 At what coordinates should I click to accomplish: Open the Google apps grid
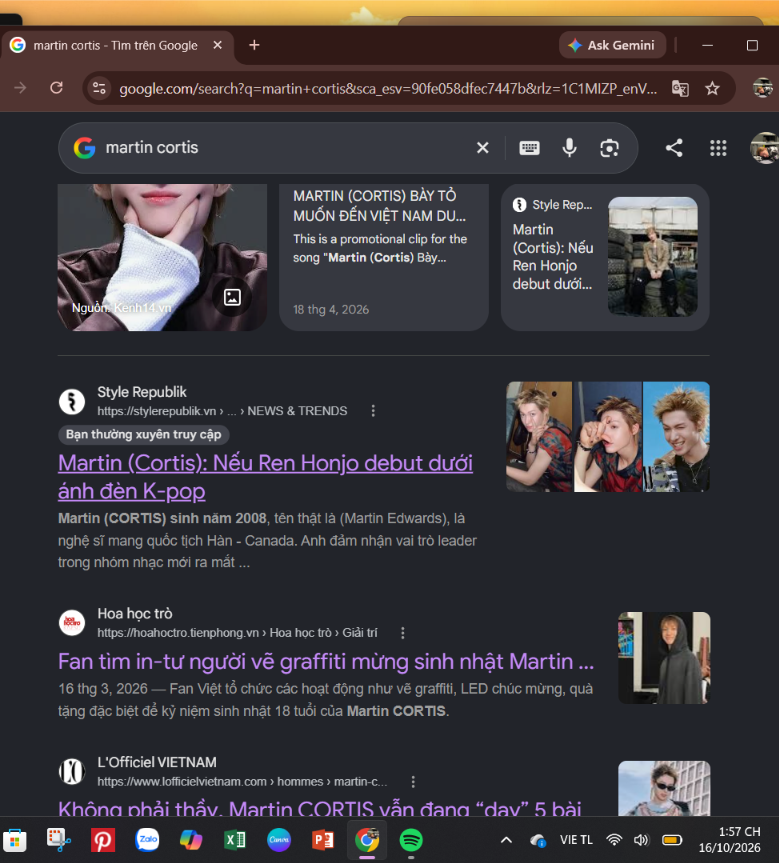pos(718,148)
